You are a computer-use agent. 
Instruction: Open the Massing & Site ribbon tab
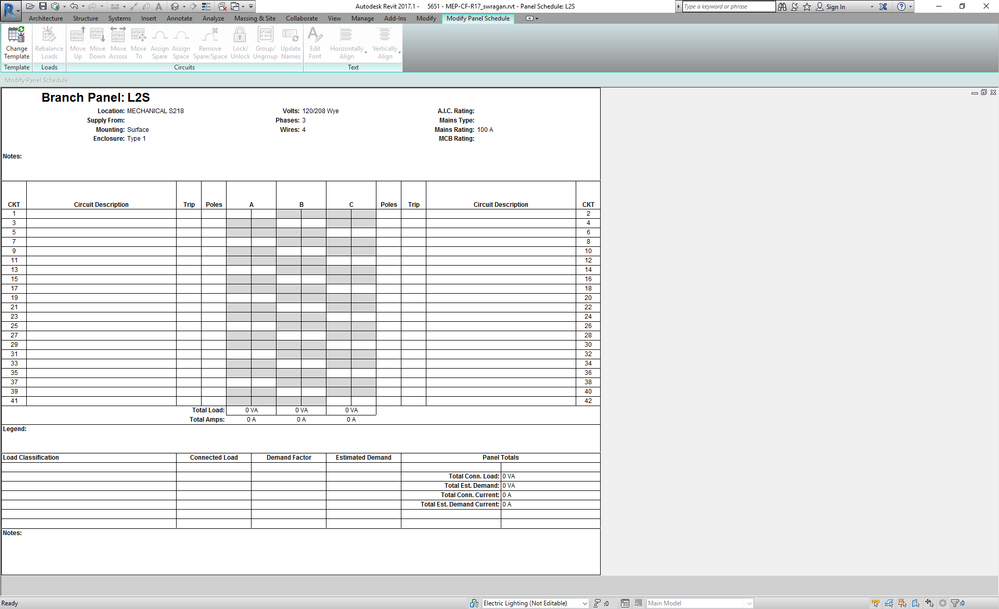[x=254, y=18]
